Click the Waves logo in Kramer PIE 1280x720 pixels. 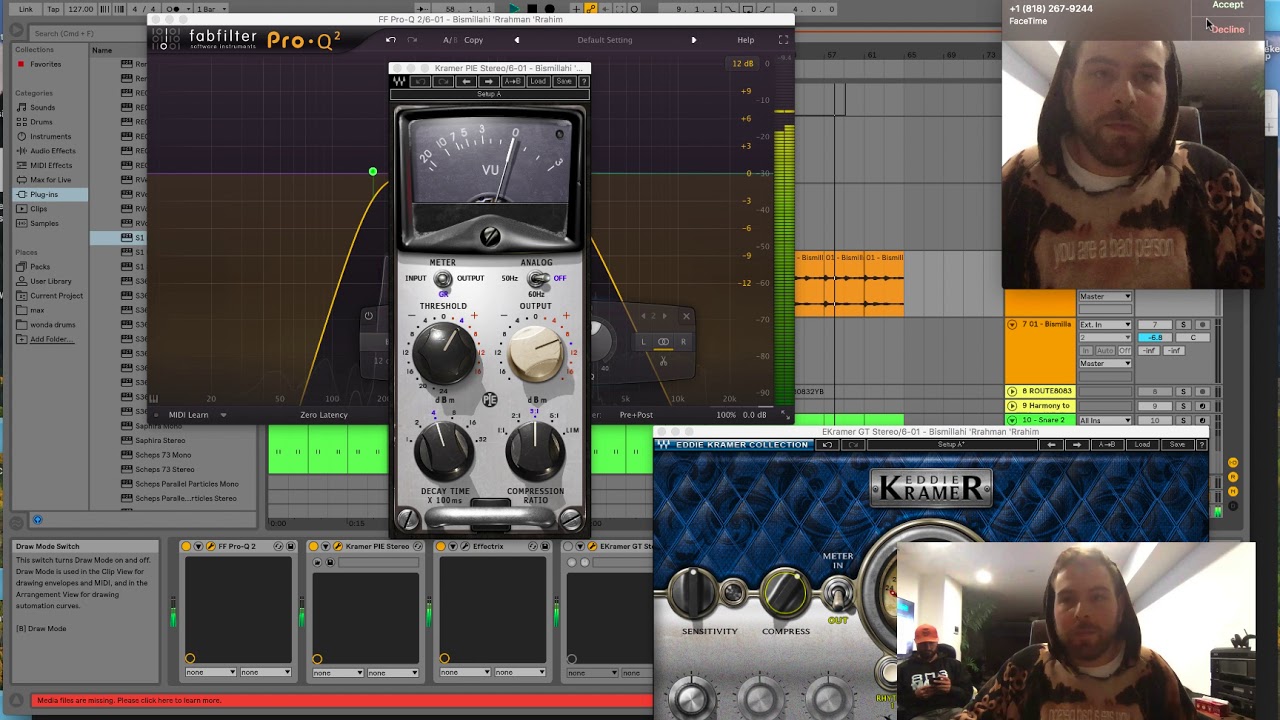coord(399,81)
